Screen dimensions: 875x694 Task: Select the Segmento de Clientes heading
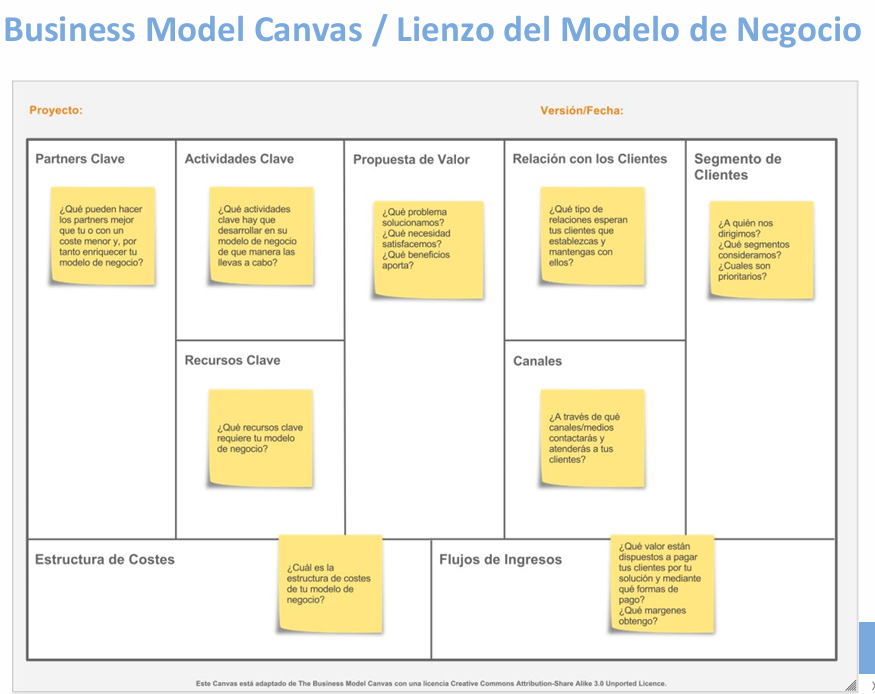click(737, 167)
